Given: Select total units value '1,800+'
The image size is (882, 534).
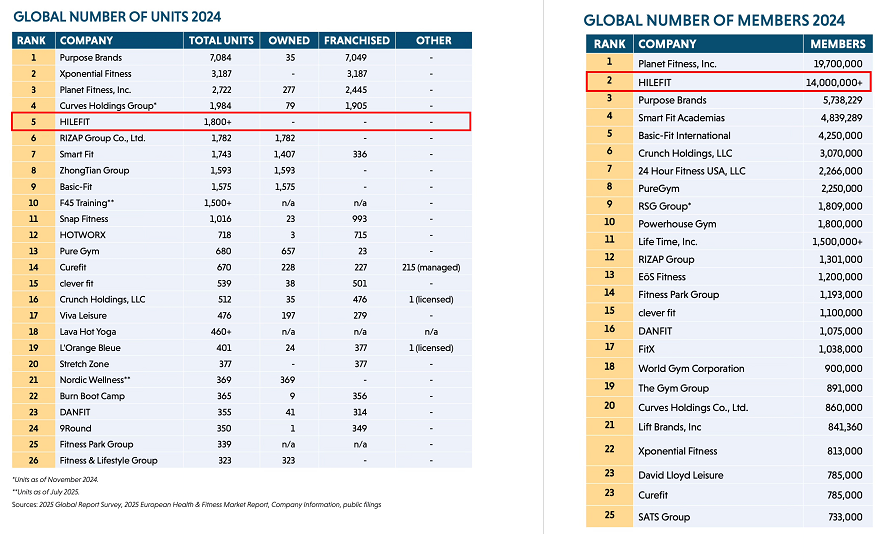Looking at the screenshot, I should [218, 122].
